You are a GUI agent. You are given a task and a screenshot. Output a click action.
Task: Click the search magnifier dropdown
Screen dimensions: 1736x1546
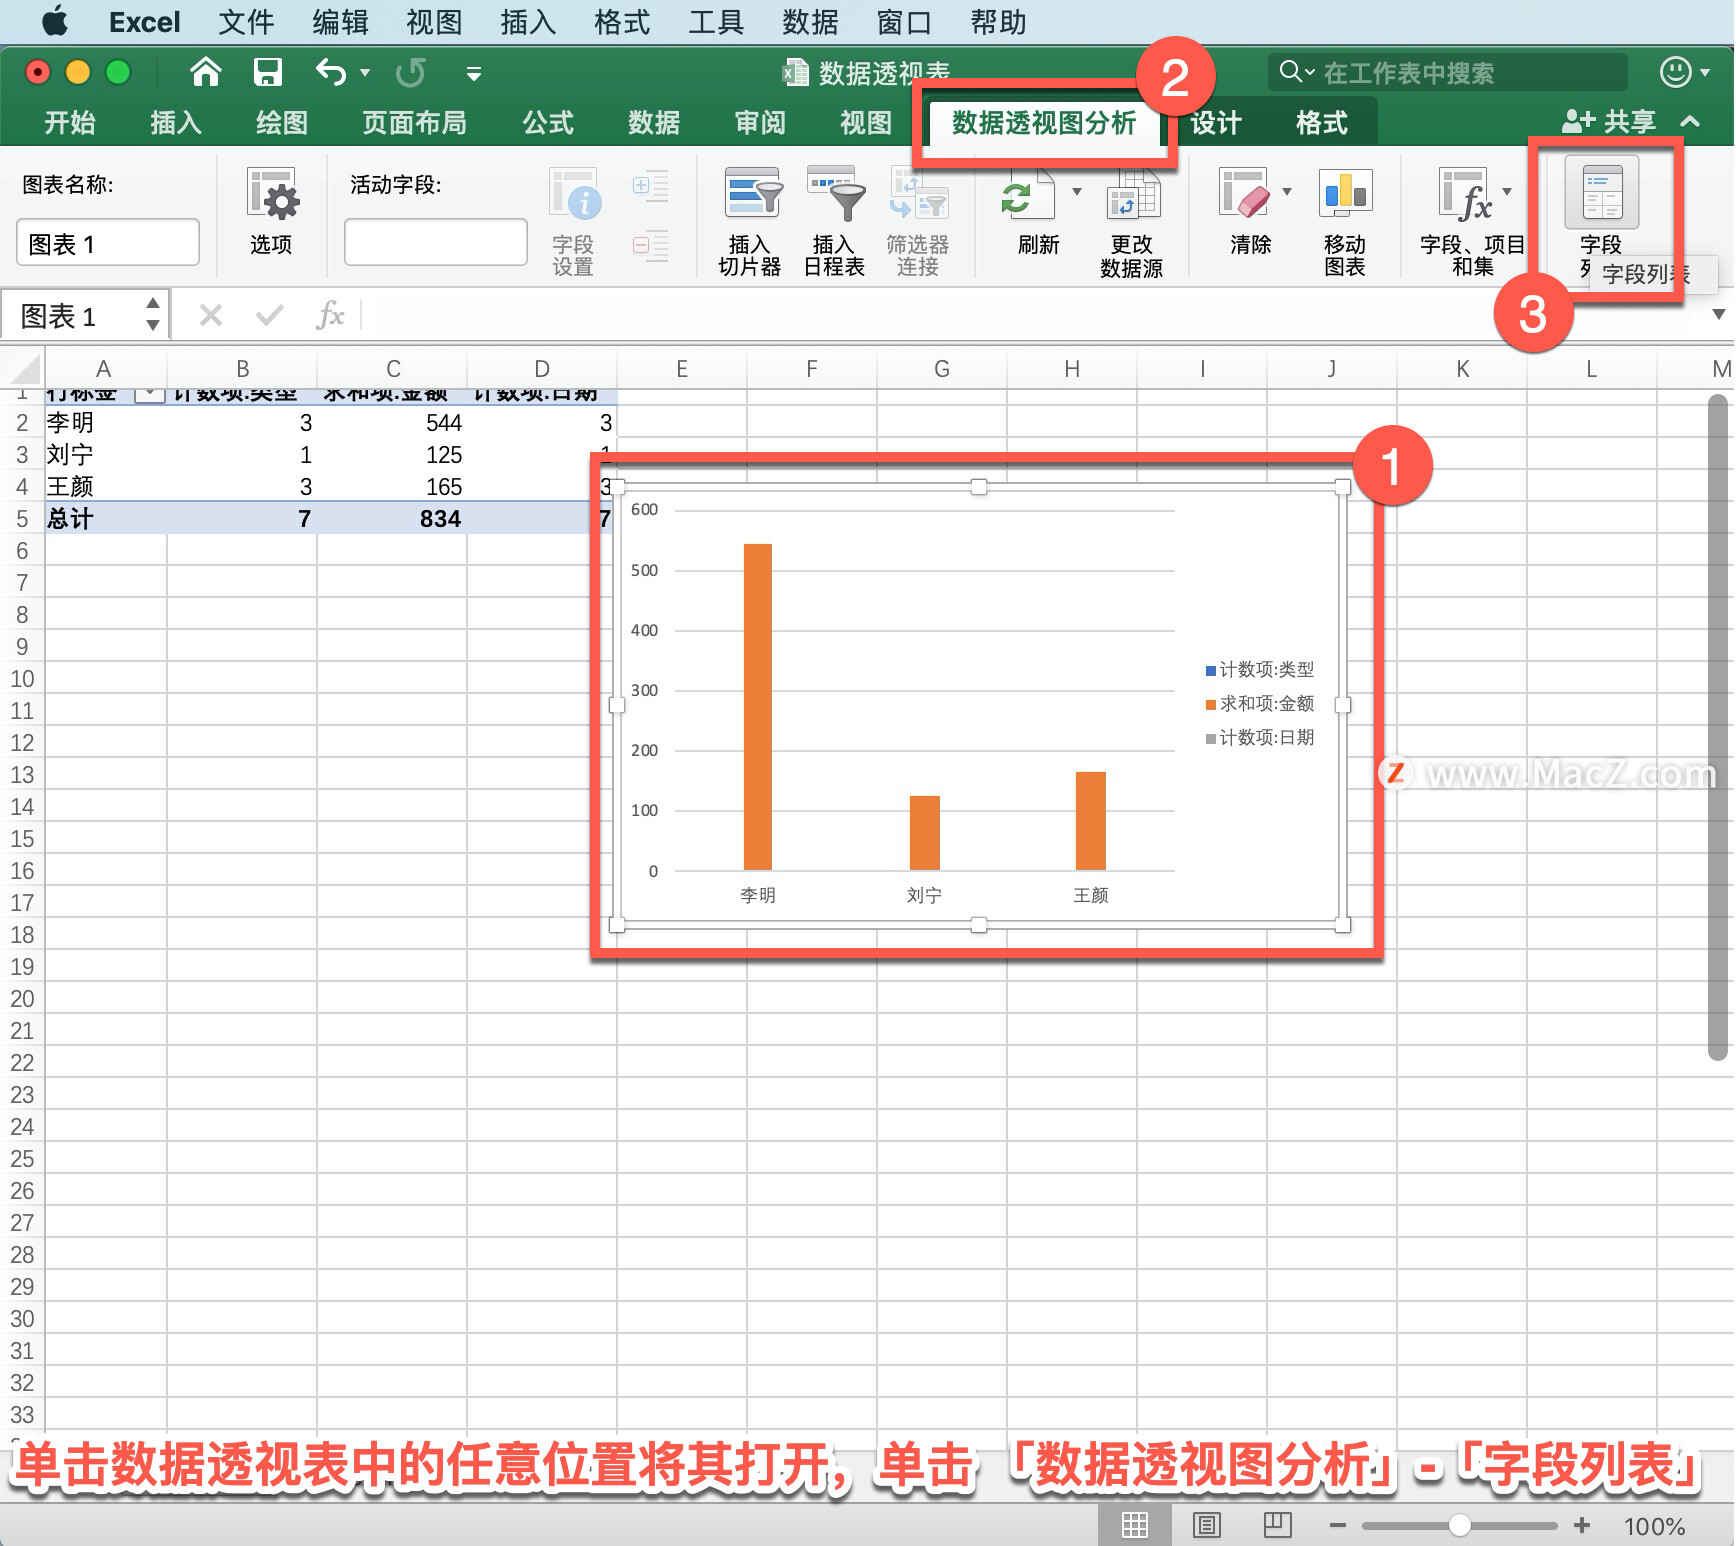1297,72
